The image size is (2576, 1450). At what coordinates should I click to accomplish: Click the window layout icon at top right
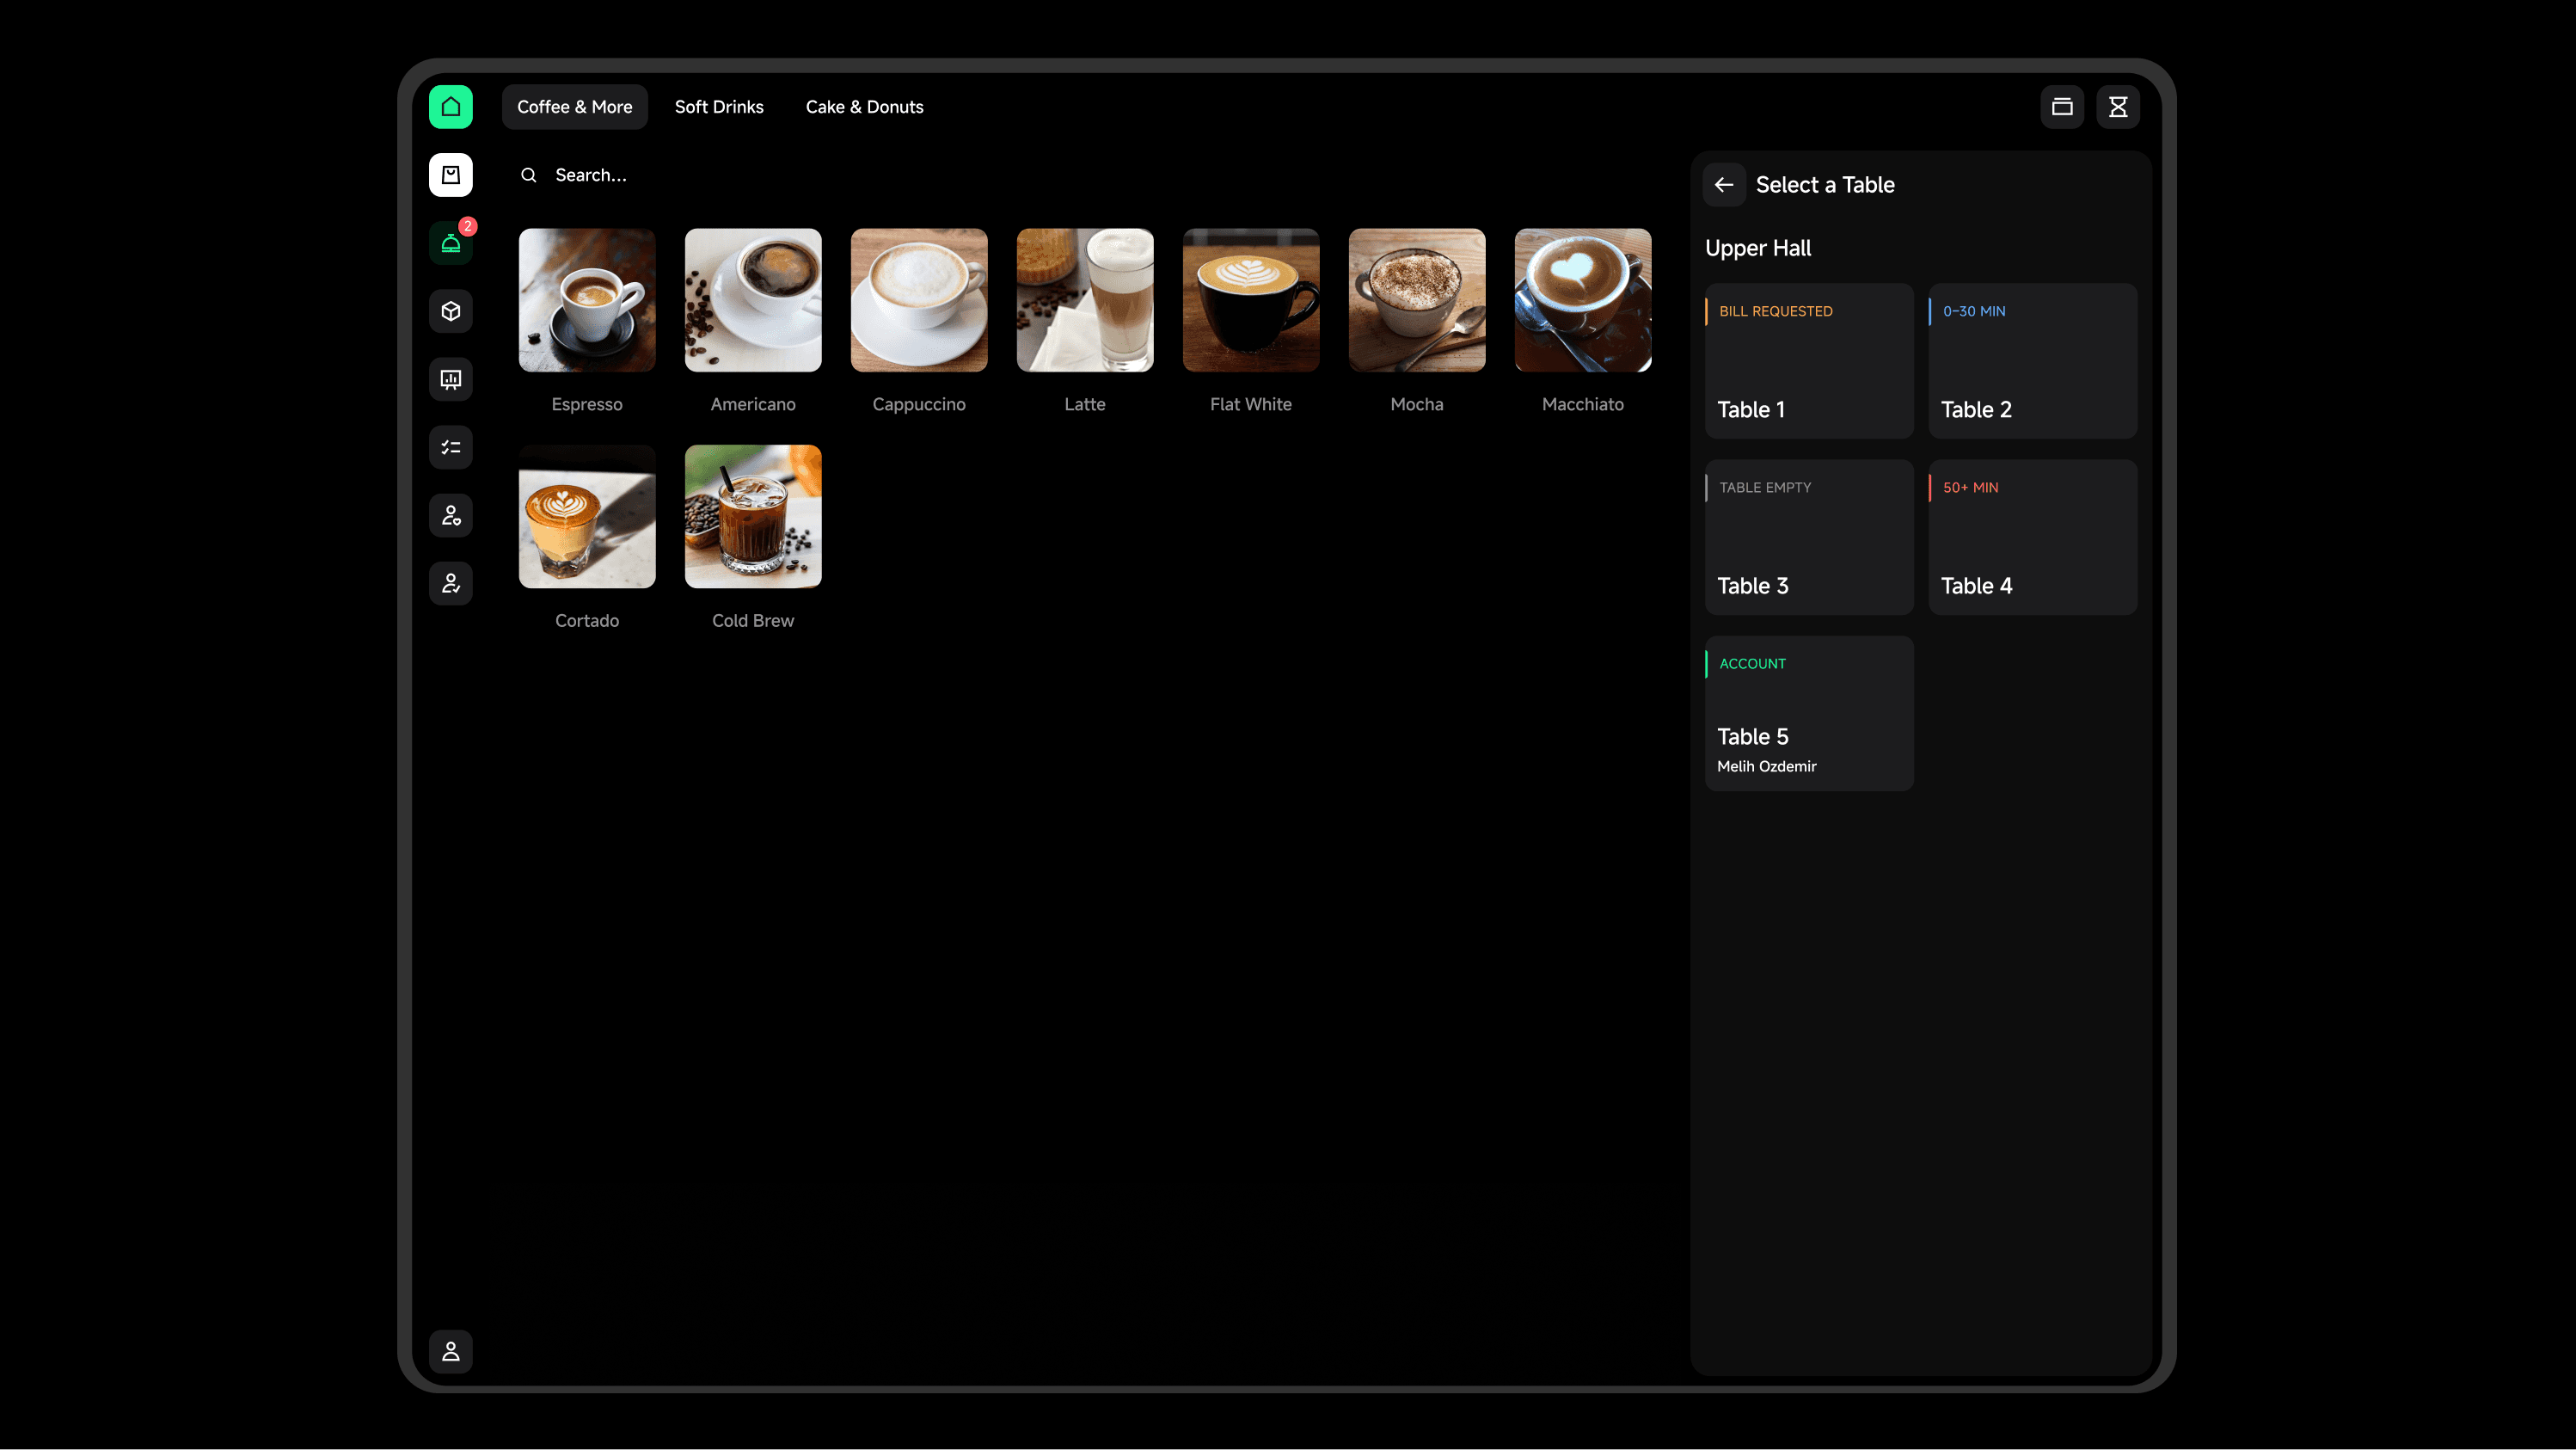coord(2062,107)
